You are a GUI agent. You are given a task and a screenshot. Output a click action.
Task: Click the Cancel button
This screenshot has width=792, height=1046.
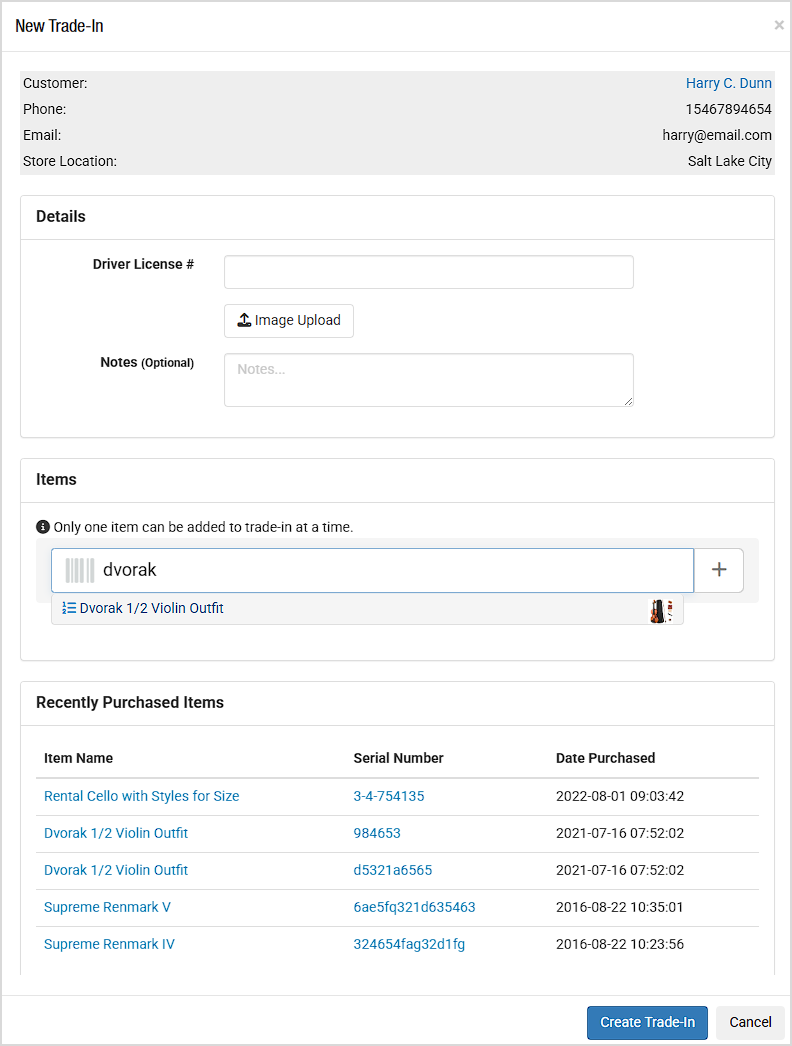click(750, 1022)
